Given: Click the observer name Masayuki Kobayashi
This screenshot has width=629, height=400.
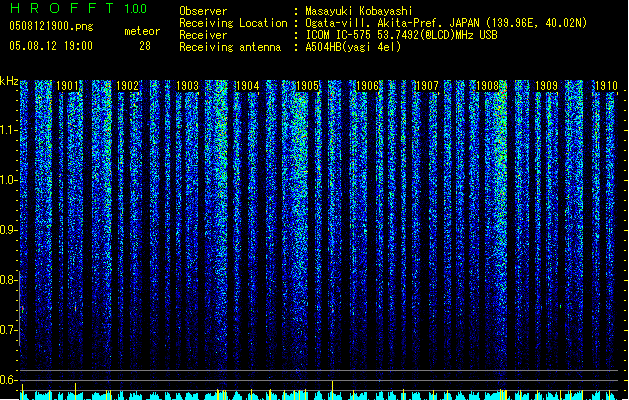Looking at the screenshot, I should (359, 11).
